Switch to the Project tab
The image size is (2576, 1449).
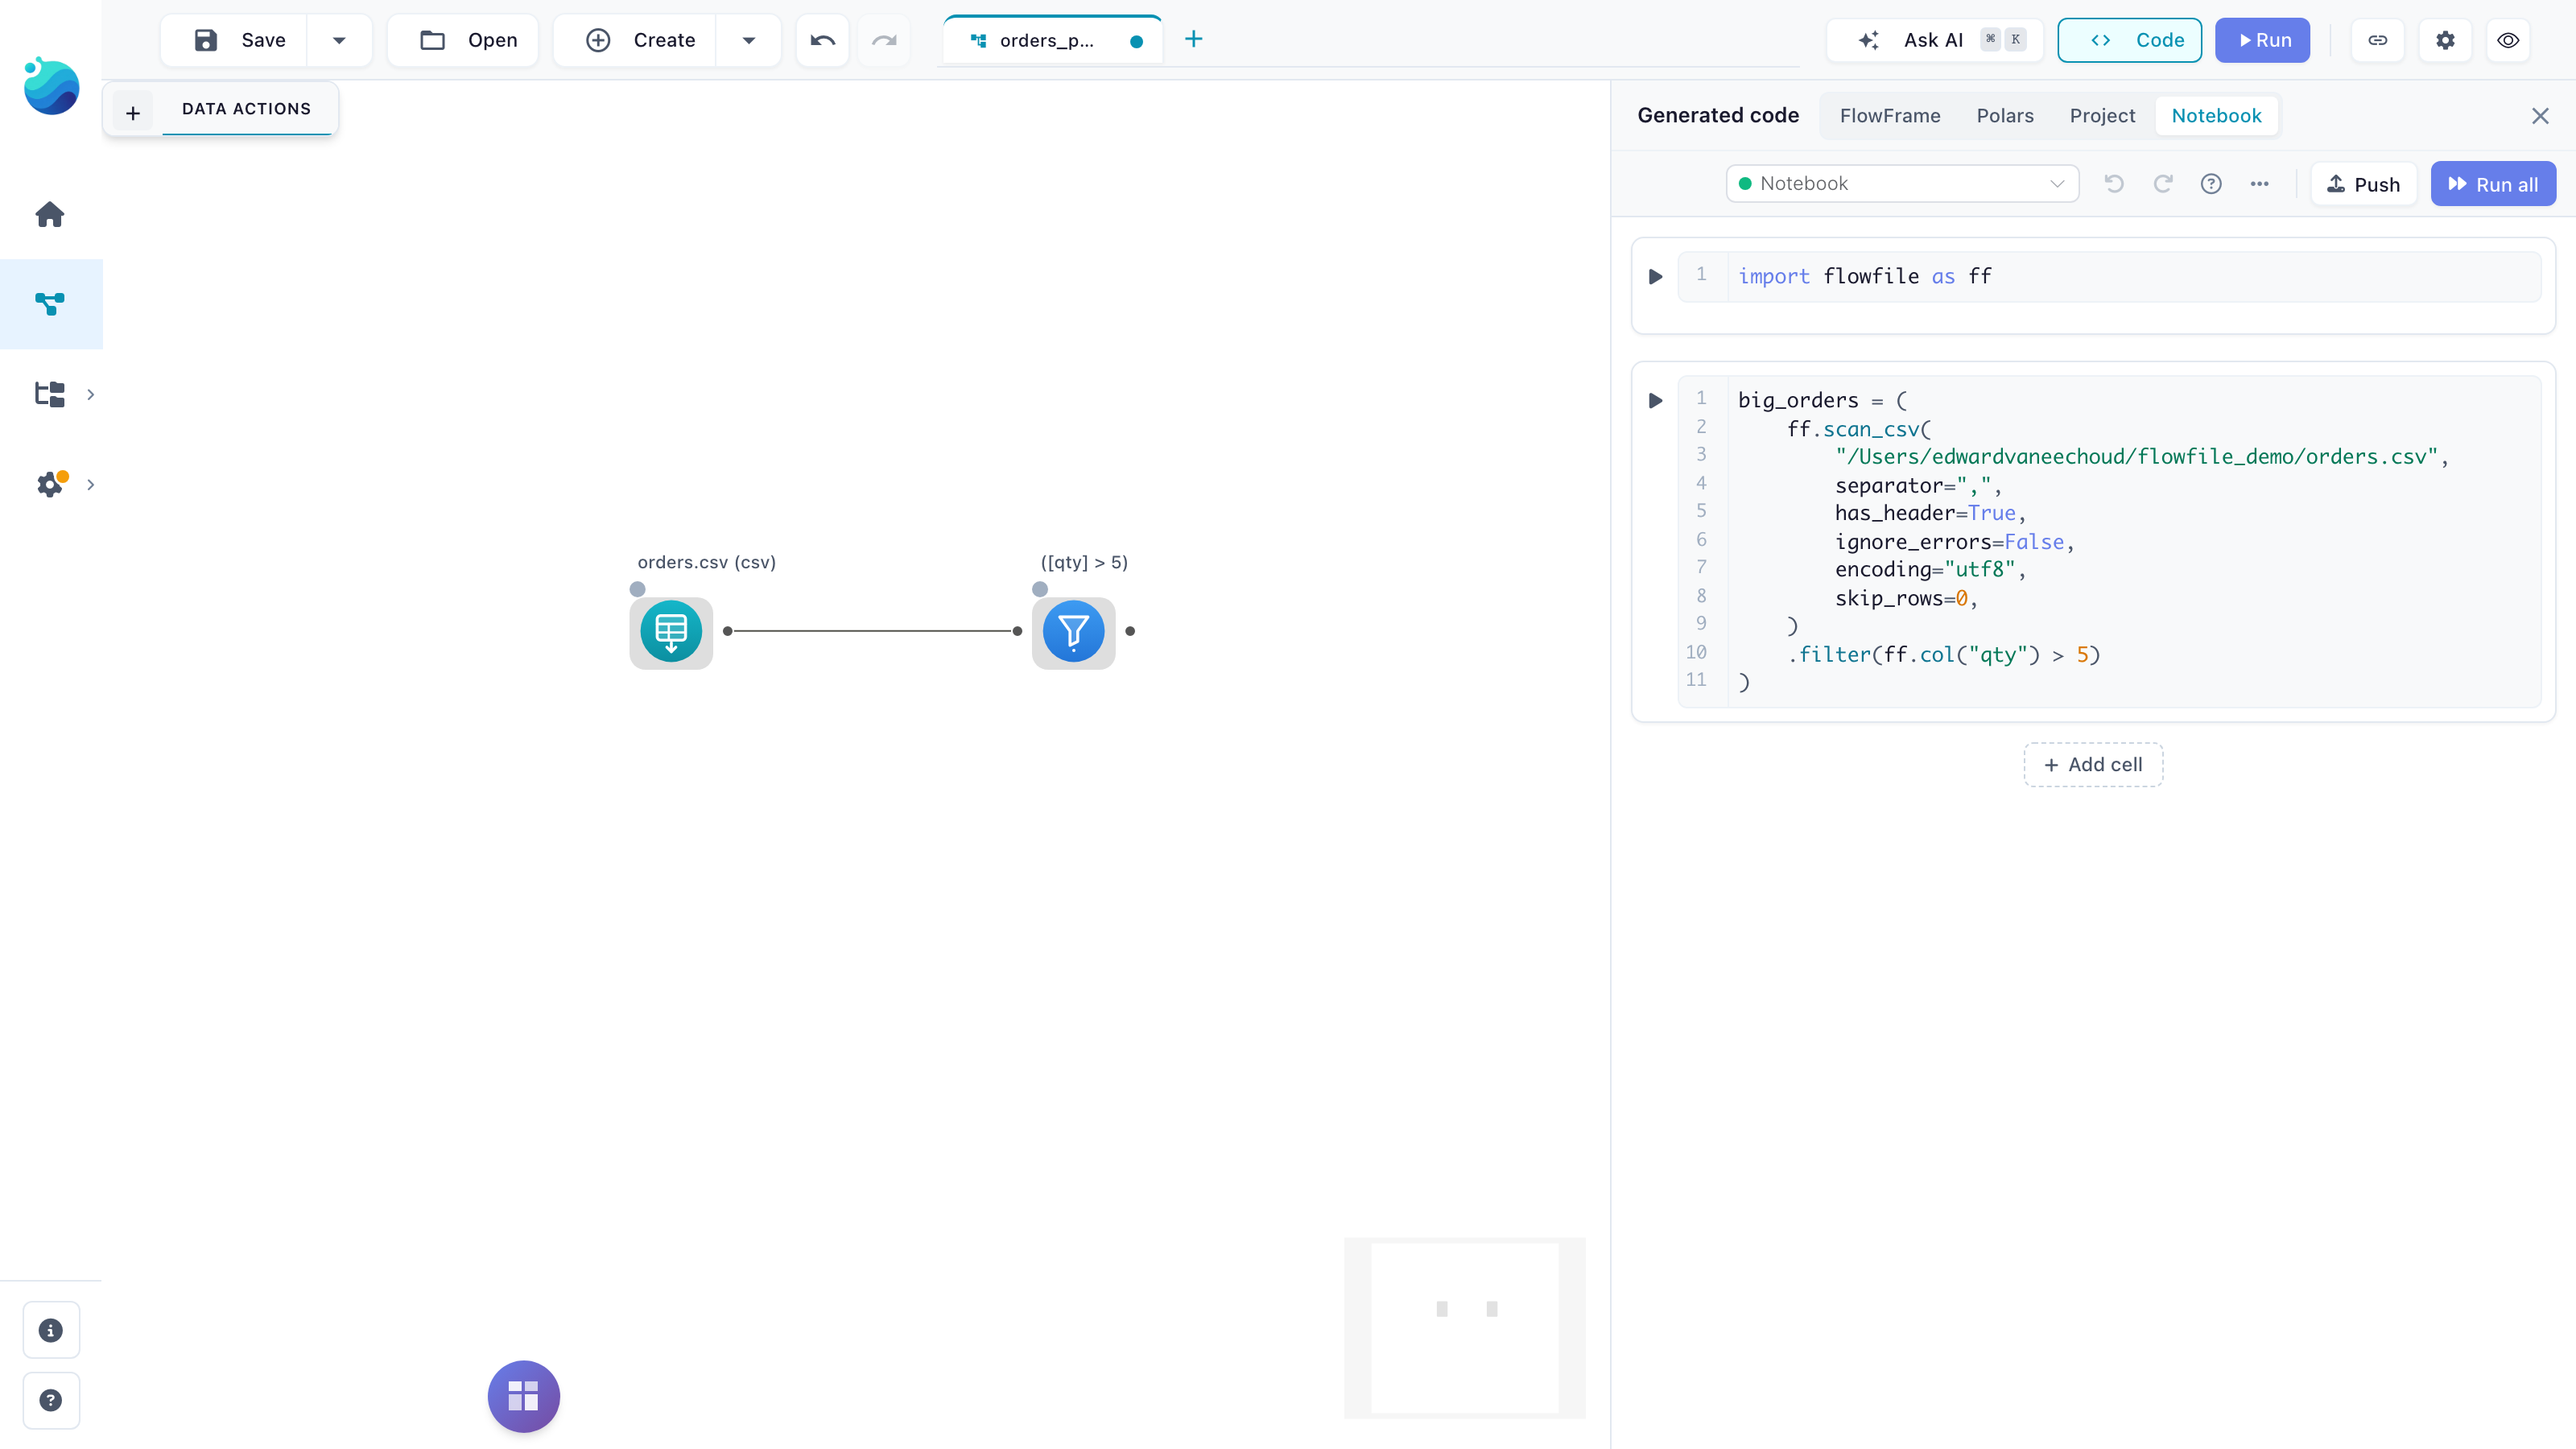(x=2102, y=115)
